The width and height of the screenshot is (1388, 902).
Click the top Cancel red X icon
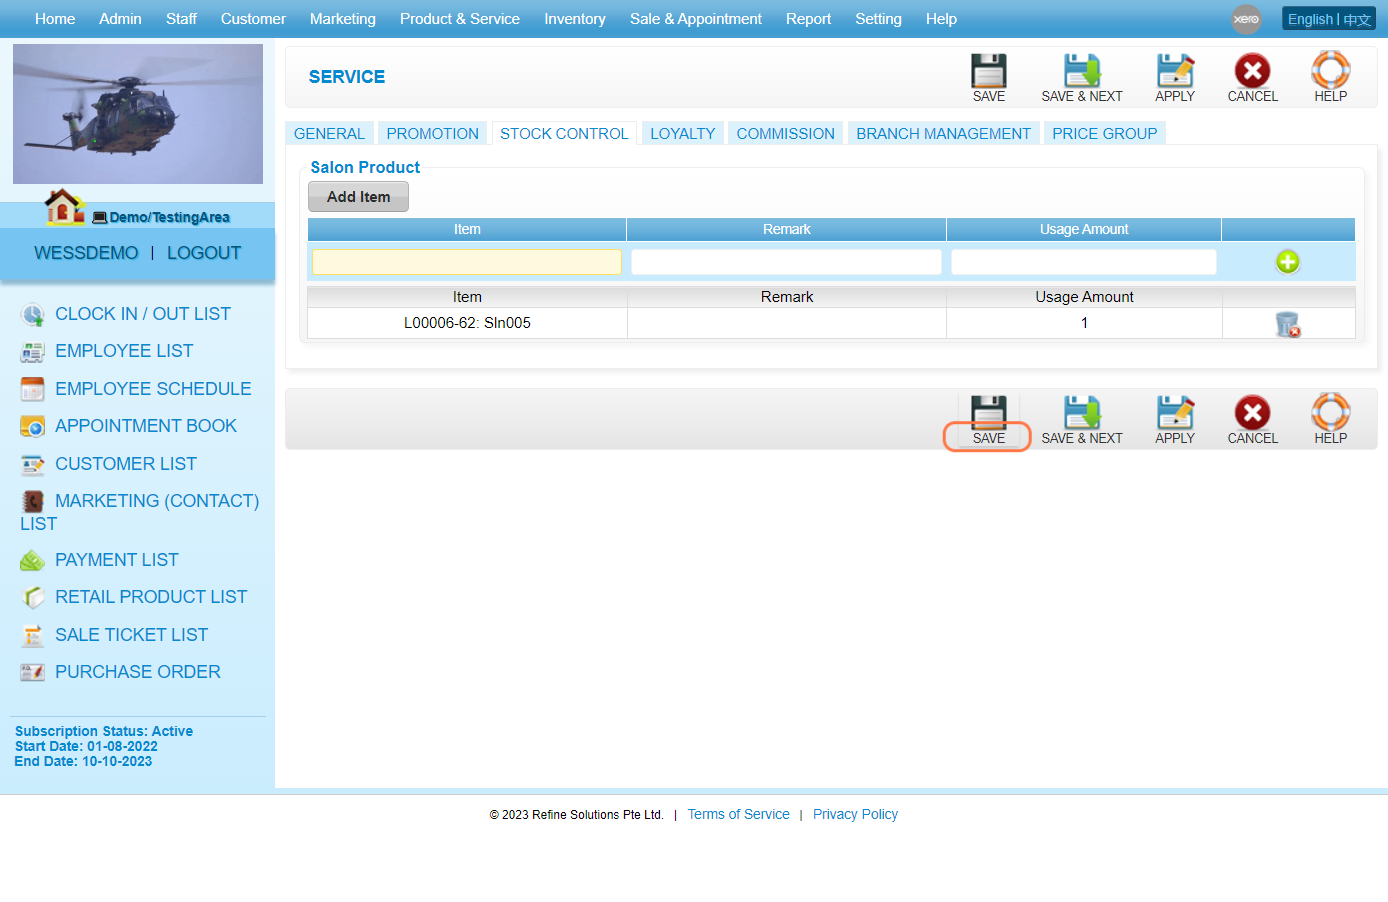tap(1252, 71)
